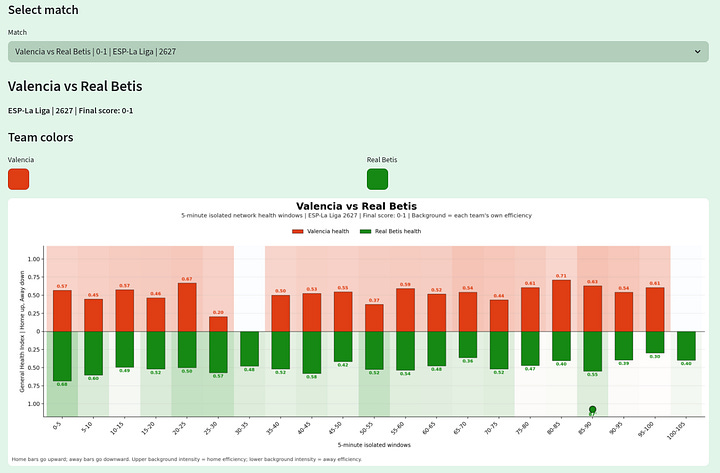Click the Real Betis health legend entry
This screenshot has width=720, height=473.
point(390,231)
